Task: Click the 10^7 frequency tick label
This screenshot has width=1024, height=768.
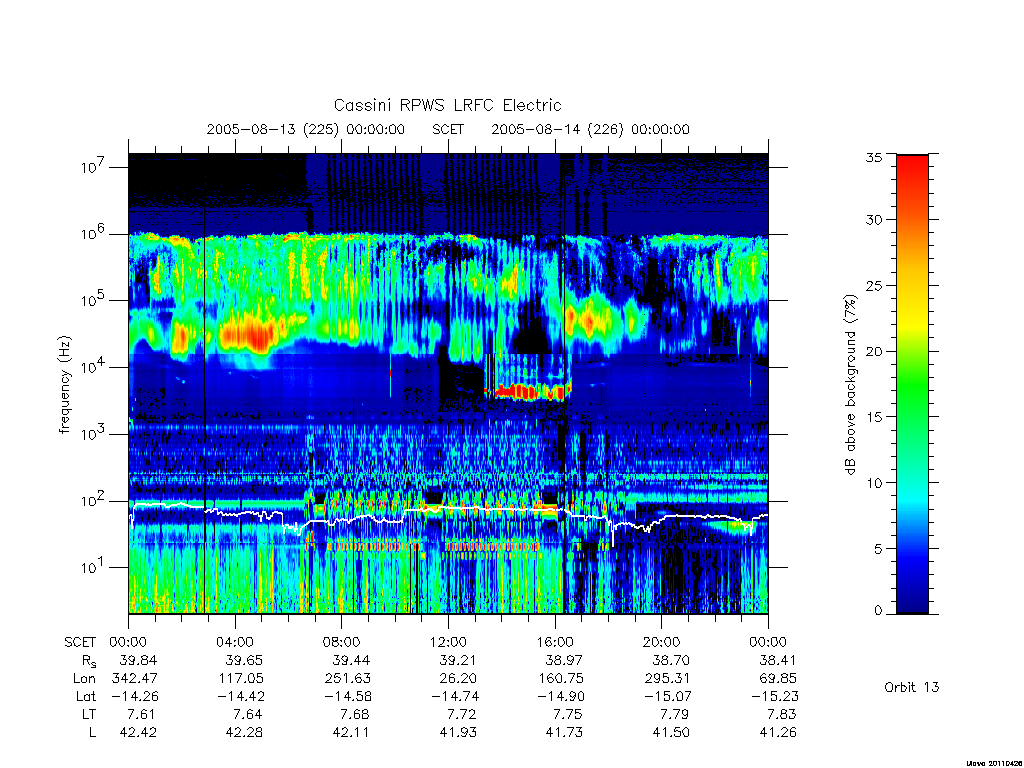Action: pyautogui.click(x=94, y=166)
